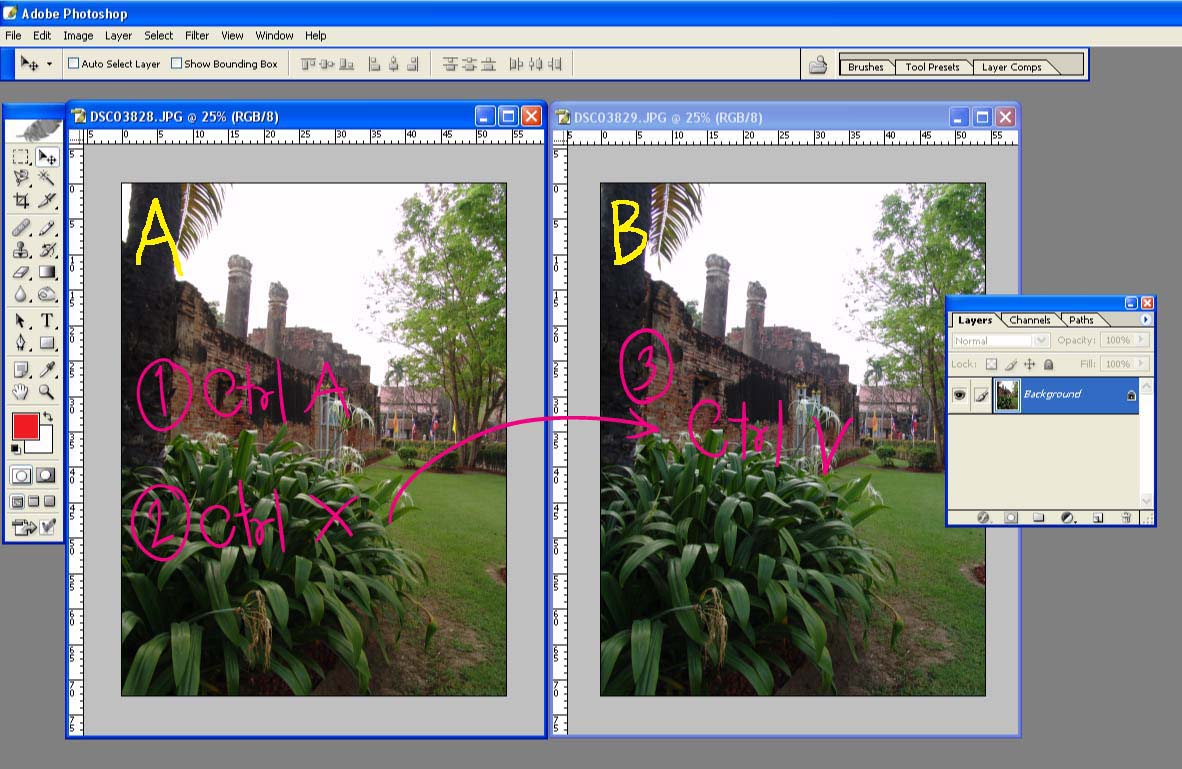Enable the Auto Select Layer checkbox
Image resolution: width=1182 pixels, height=769 pixels.
(73, 64)
